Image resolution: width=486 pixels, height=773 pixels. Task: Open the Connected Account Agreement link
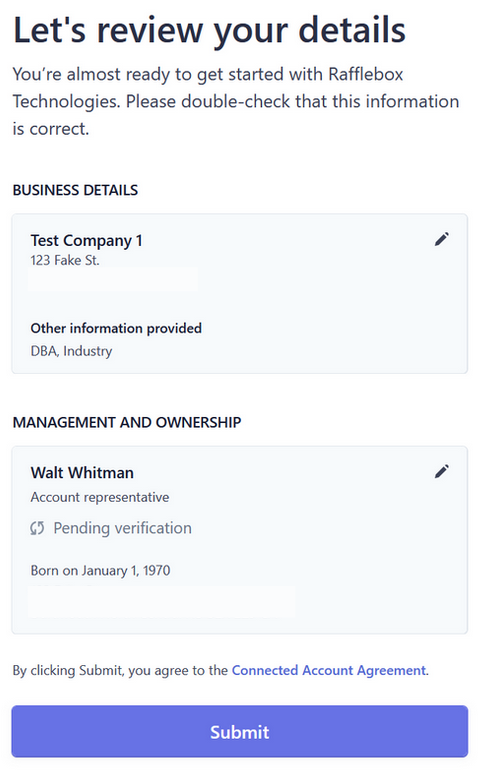(x=329, y=670)
